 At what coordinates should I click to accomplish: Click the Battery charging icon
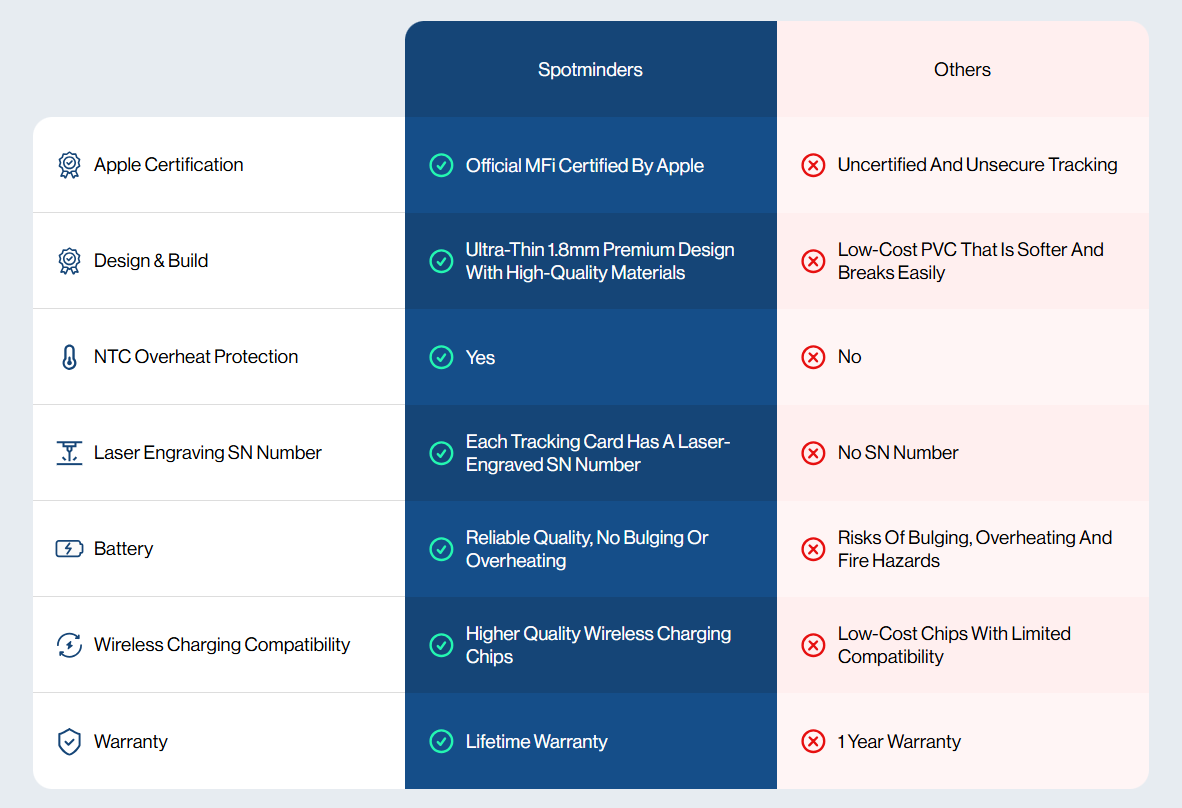pos(69,549)
